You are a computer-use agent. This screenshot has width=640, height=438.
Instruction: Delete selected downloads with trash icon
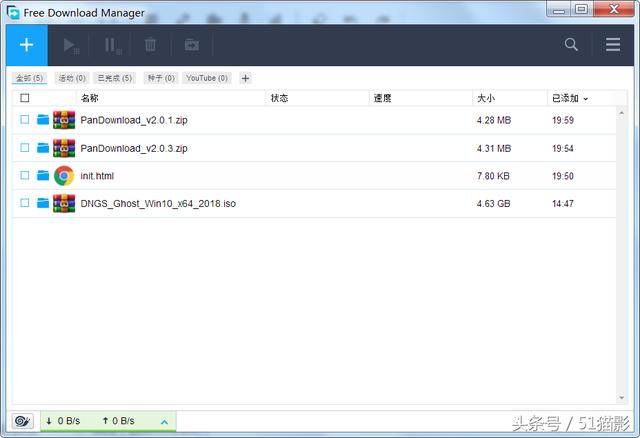click(150, 45)
